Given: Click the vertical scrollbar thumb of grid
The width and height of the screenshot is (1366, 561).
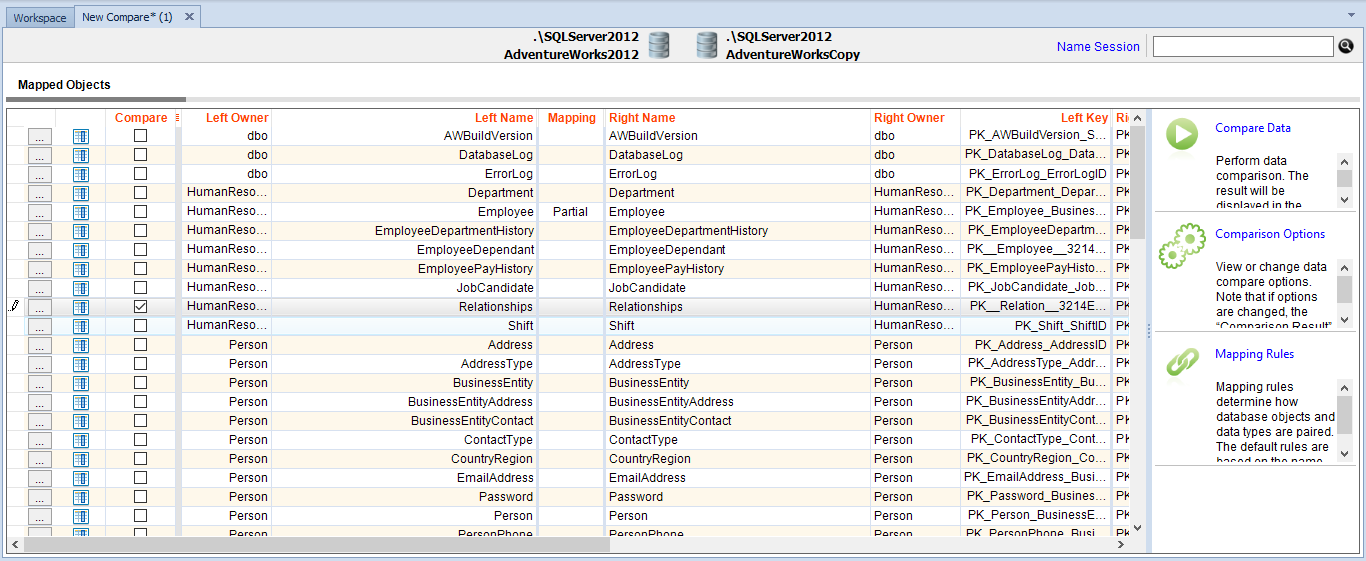Looking at the screenshot, I should pyautogui.click(x=1137, y=182).
